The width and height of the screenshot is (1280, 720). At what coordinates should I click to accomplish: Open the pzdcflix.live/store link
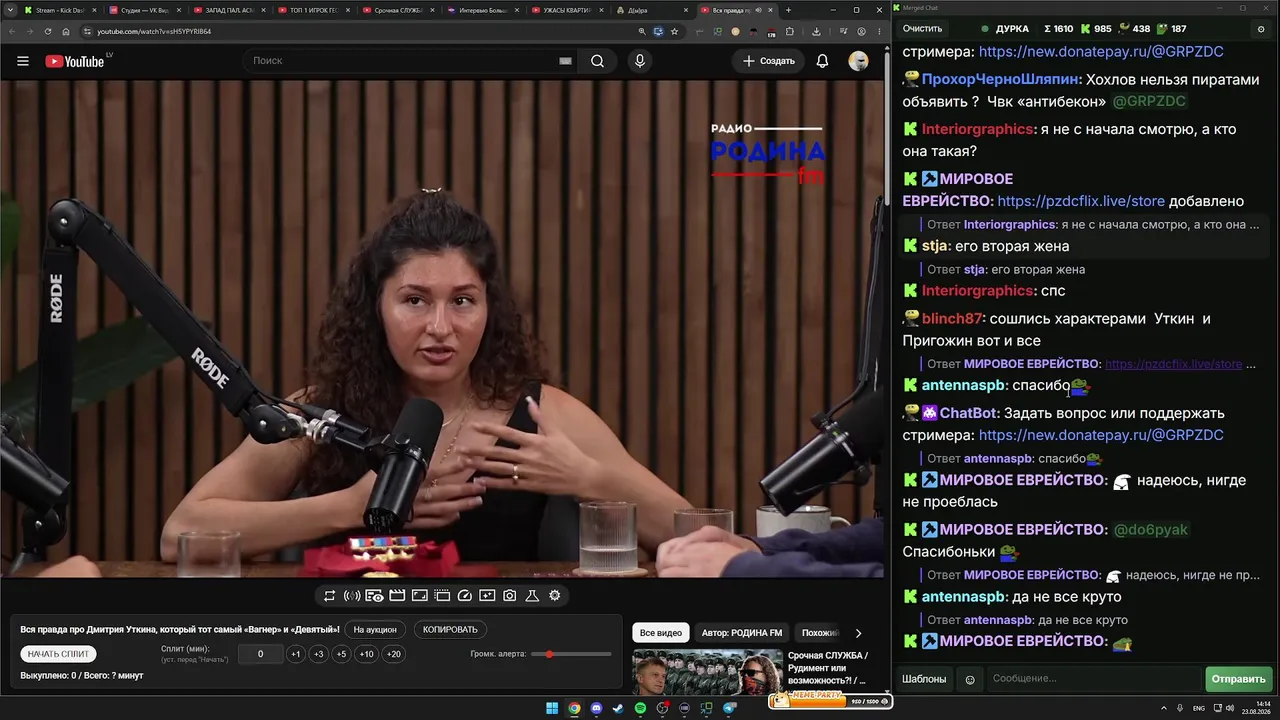click(x=1081, y=201)
